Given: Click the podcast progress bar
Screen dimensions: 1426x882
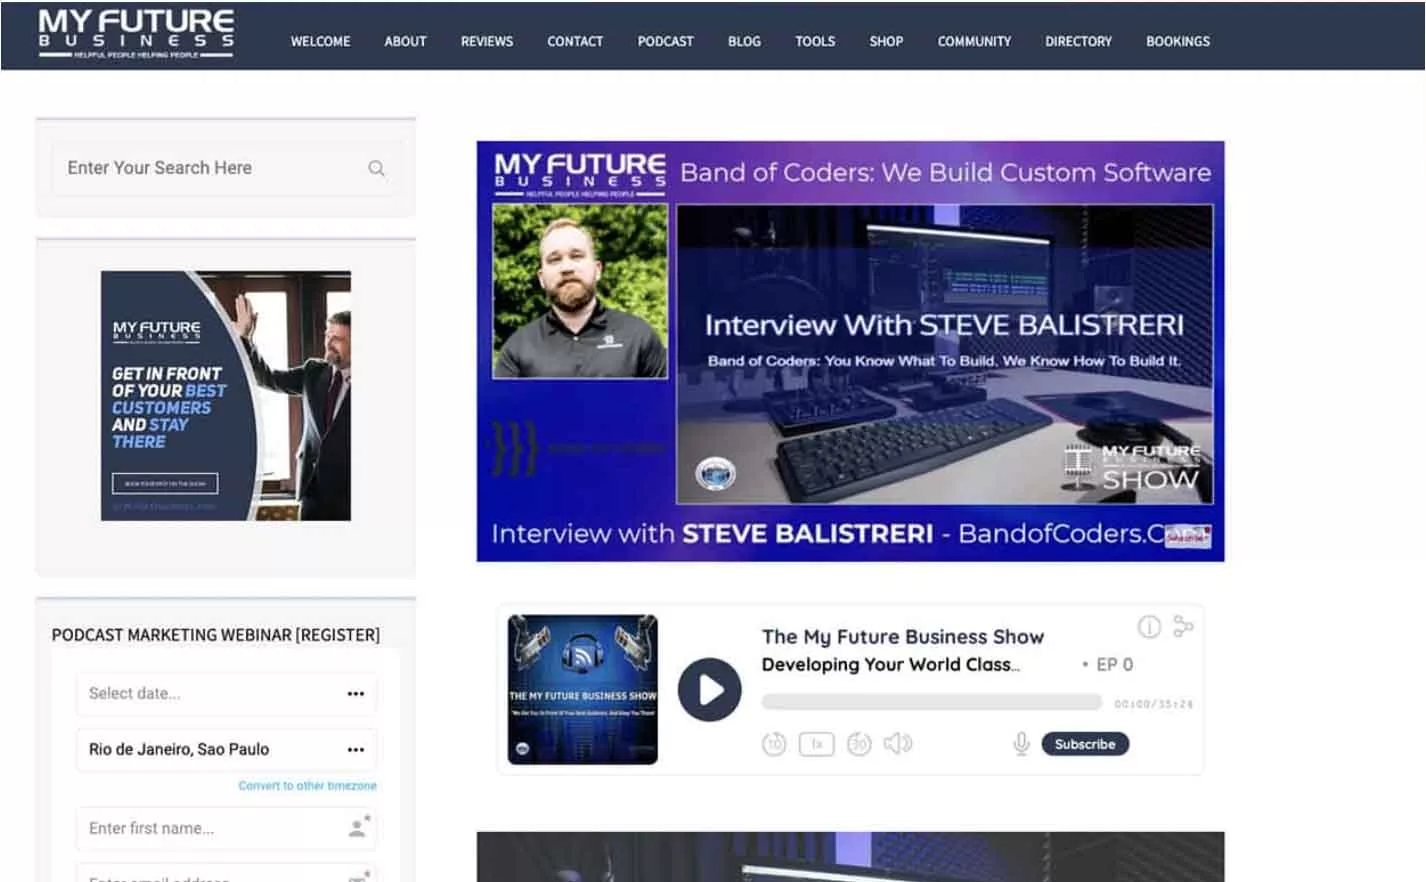Looking at the screenshot, I should pos(931,703).
